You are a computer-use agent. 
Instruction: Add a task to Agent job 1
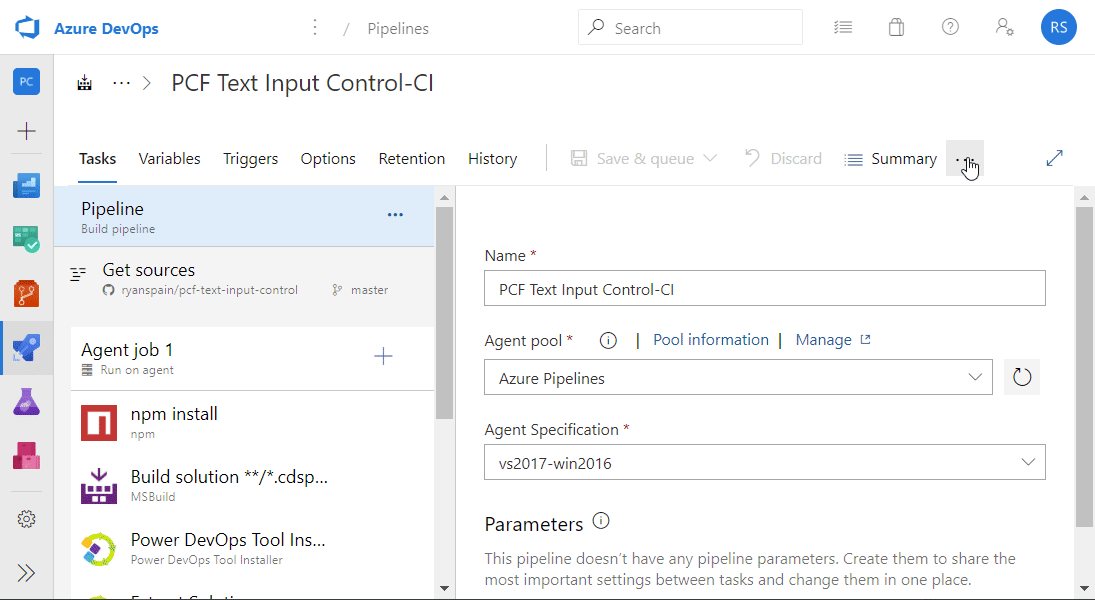coord(383,356)
